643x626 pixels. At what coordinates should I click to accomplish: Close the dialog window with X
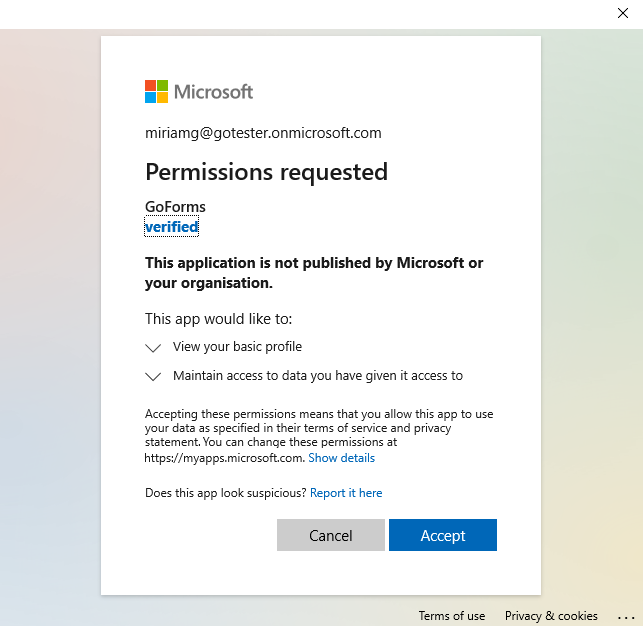pyautogui.click(x=622, y=13)
